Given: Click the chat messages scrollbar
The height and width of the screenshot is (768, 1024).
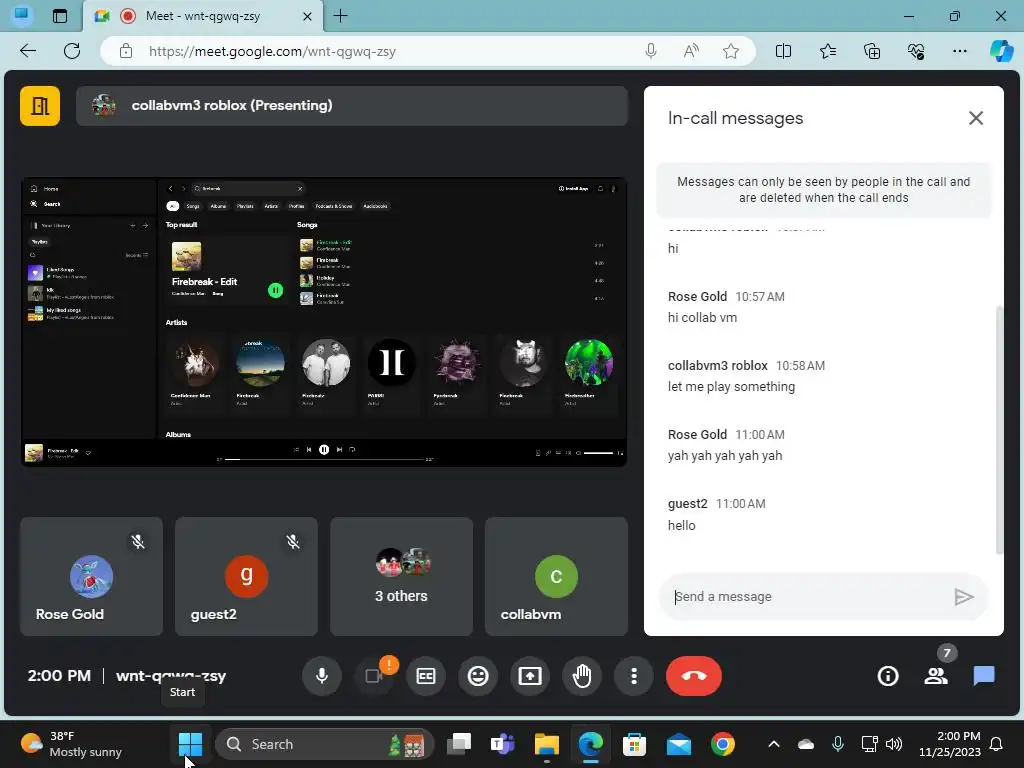Looking at the screenshot, I should tap(999, 429).
